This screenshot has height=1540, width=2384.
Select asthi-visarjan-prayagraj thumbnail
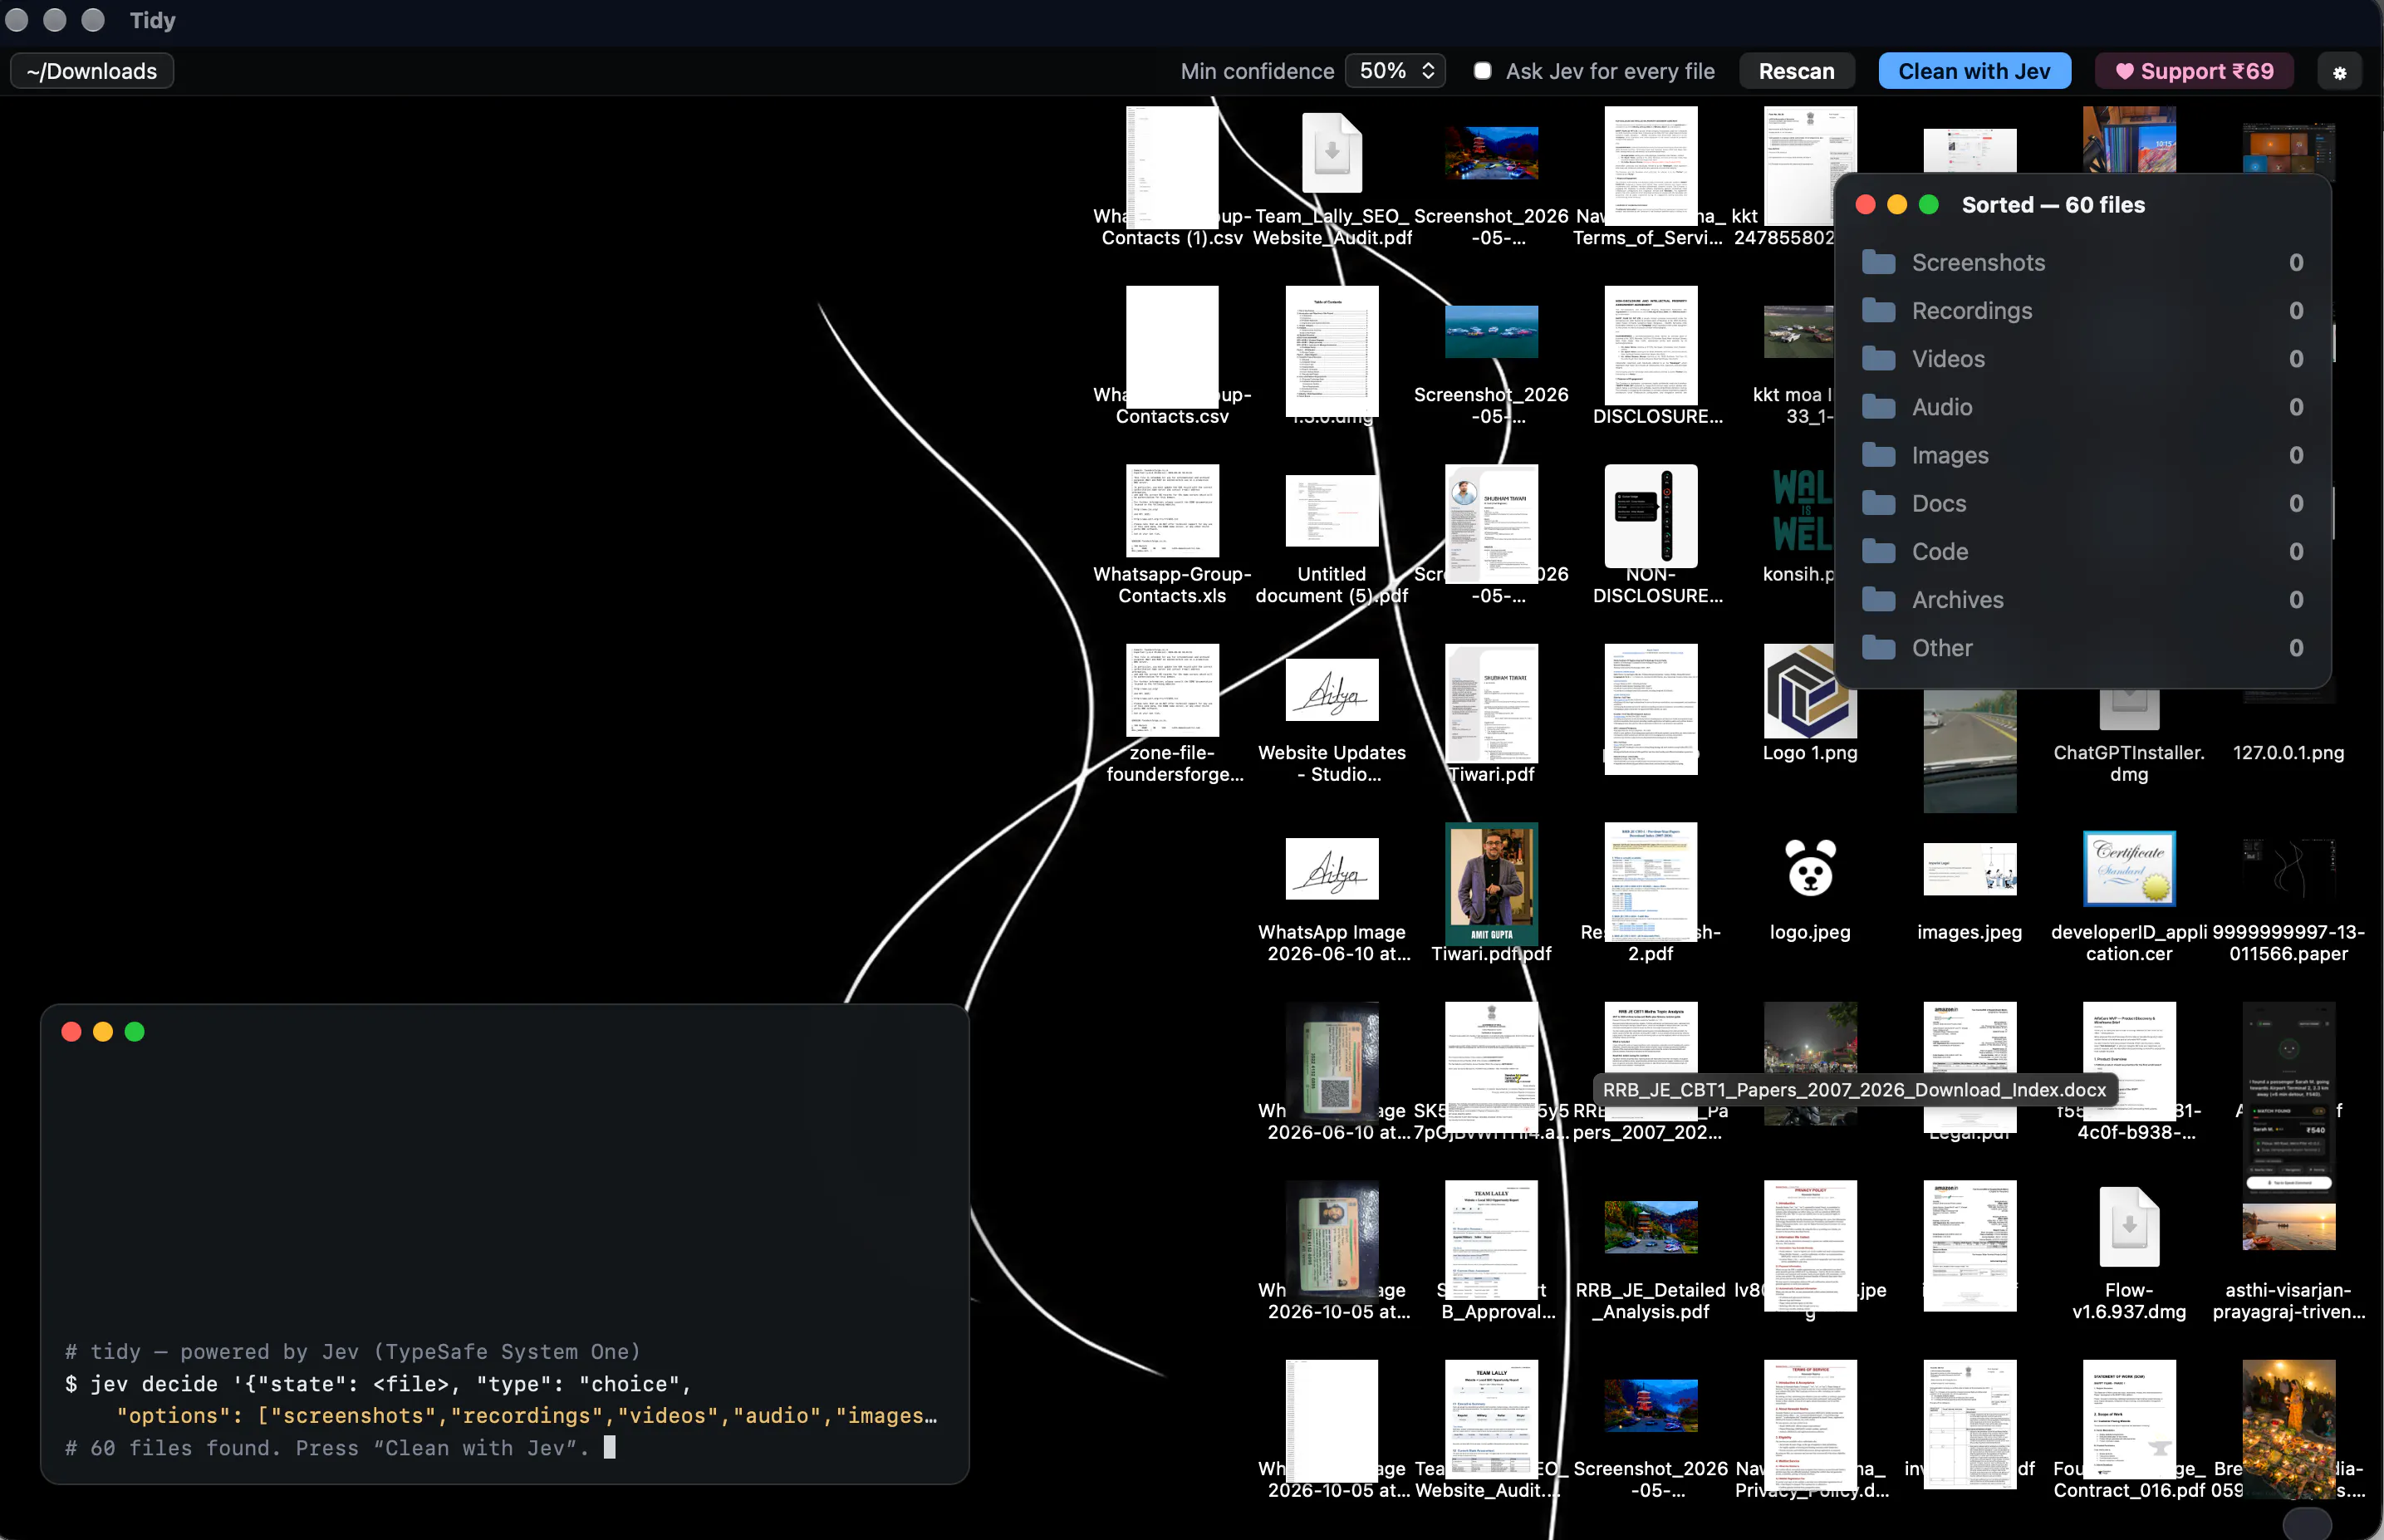click(x=2288, y=1227)
